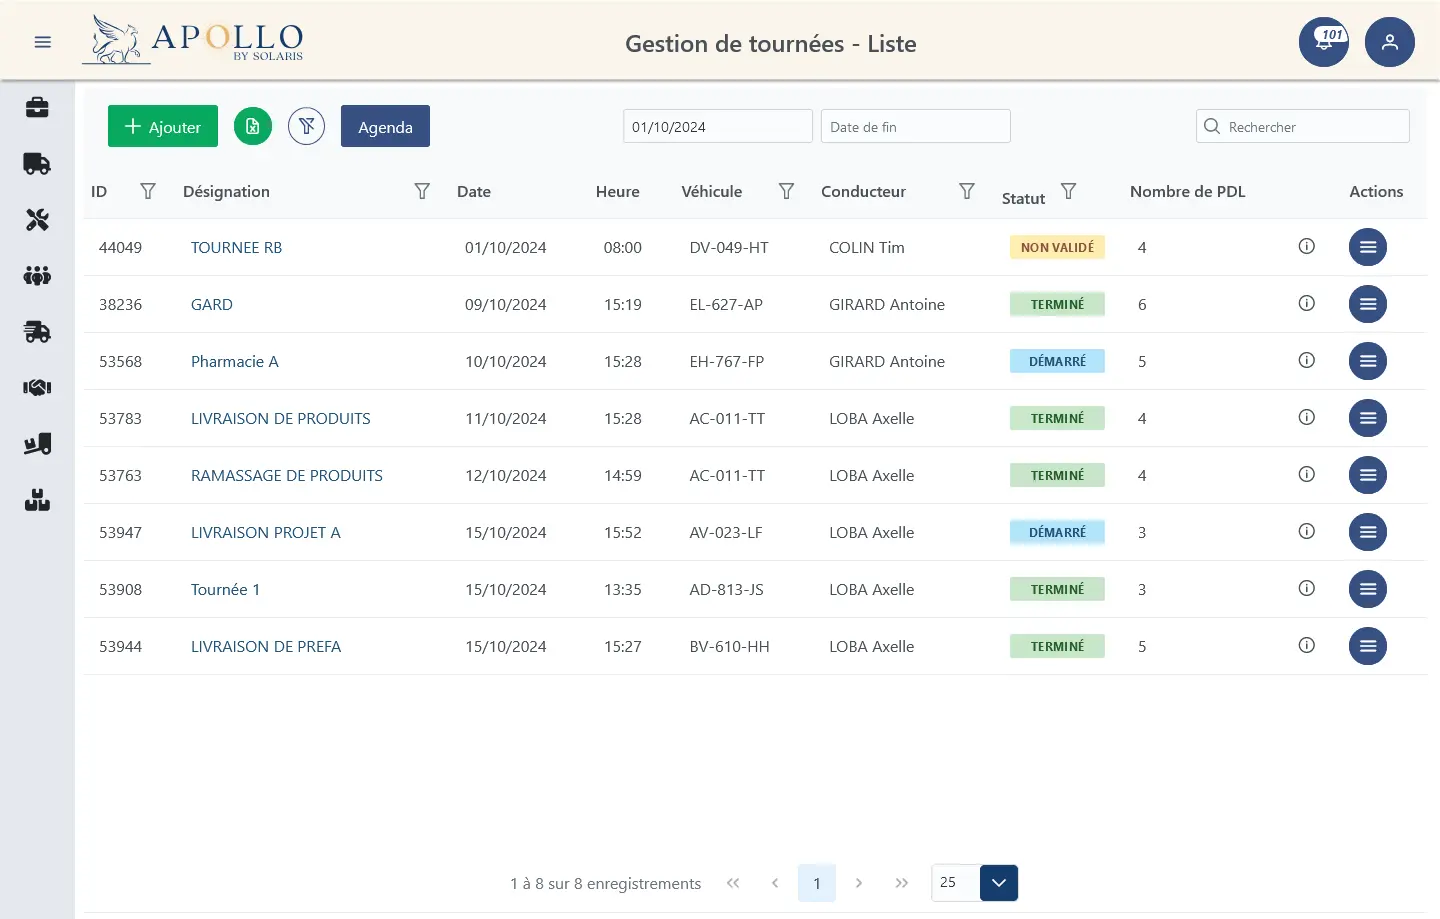Image resolution: width=1440 pixels, height=919 pixels.
Task: Click the start date field 01/10/2024
Action: point(718,126)
